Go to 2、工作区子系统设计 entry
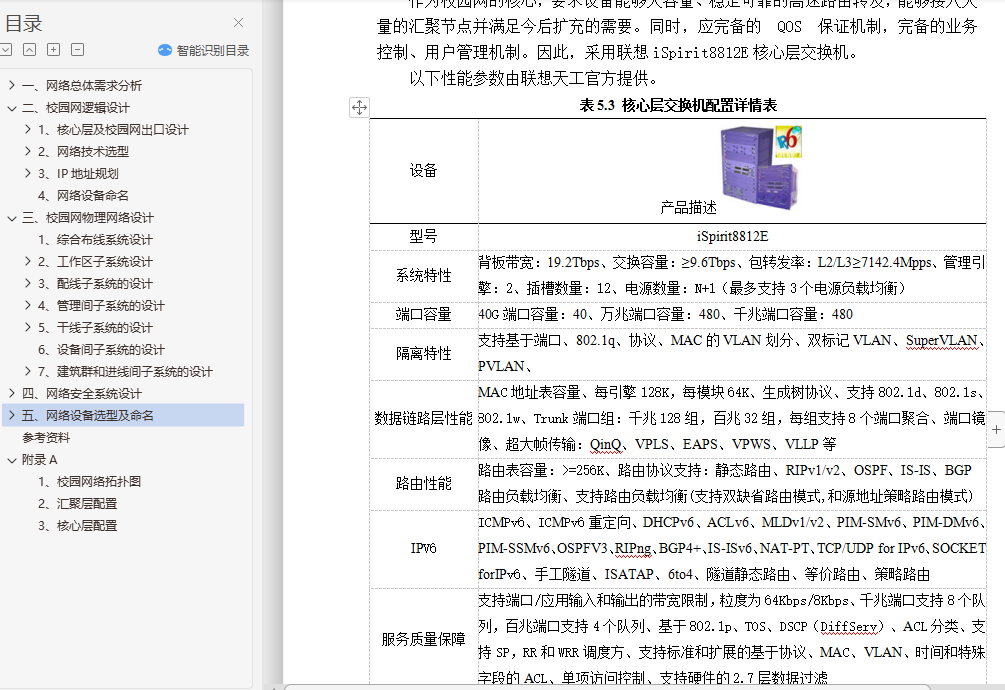 click(x=96, y=262)
